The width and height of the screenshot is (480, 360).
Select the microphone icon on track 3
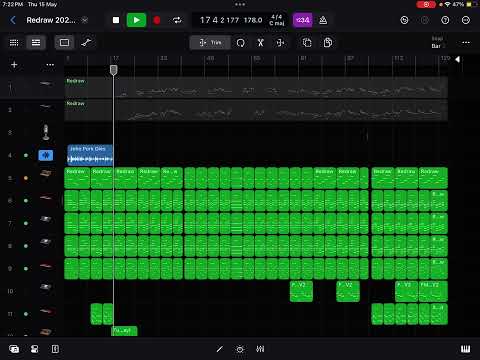tap(46, 132)
